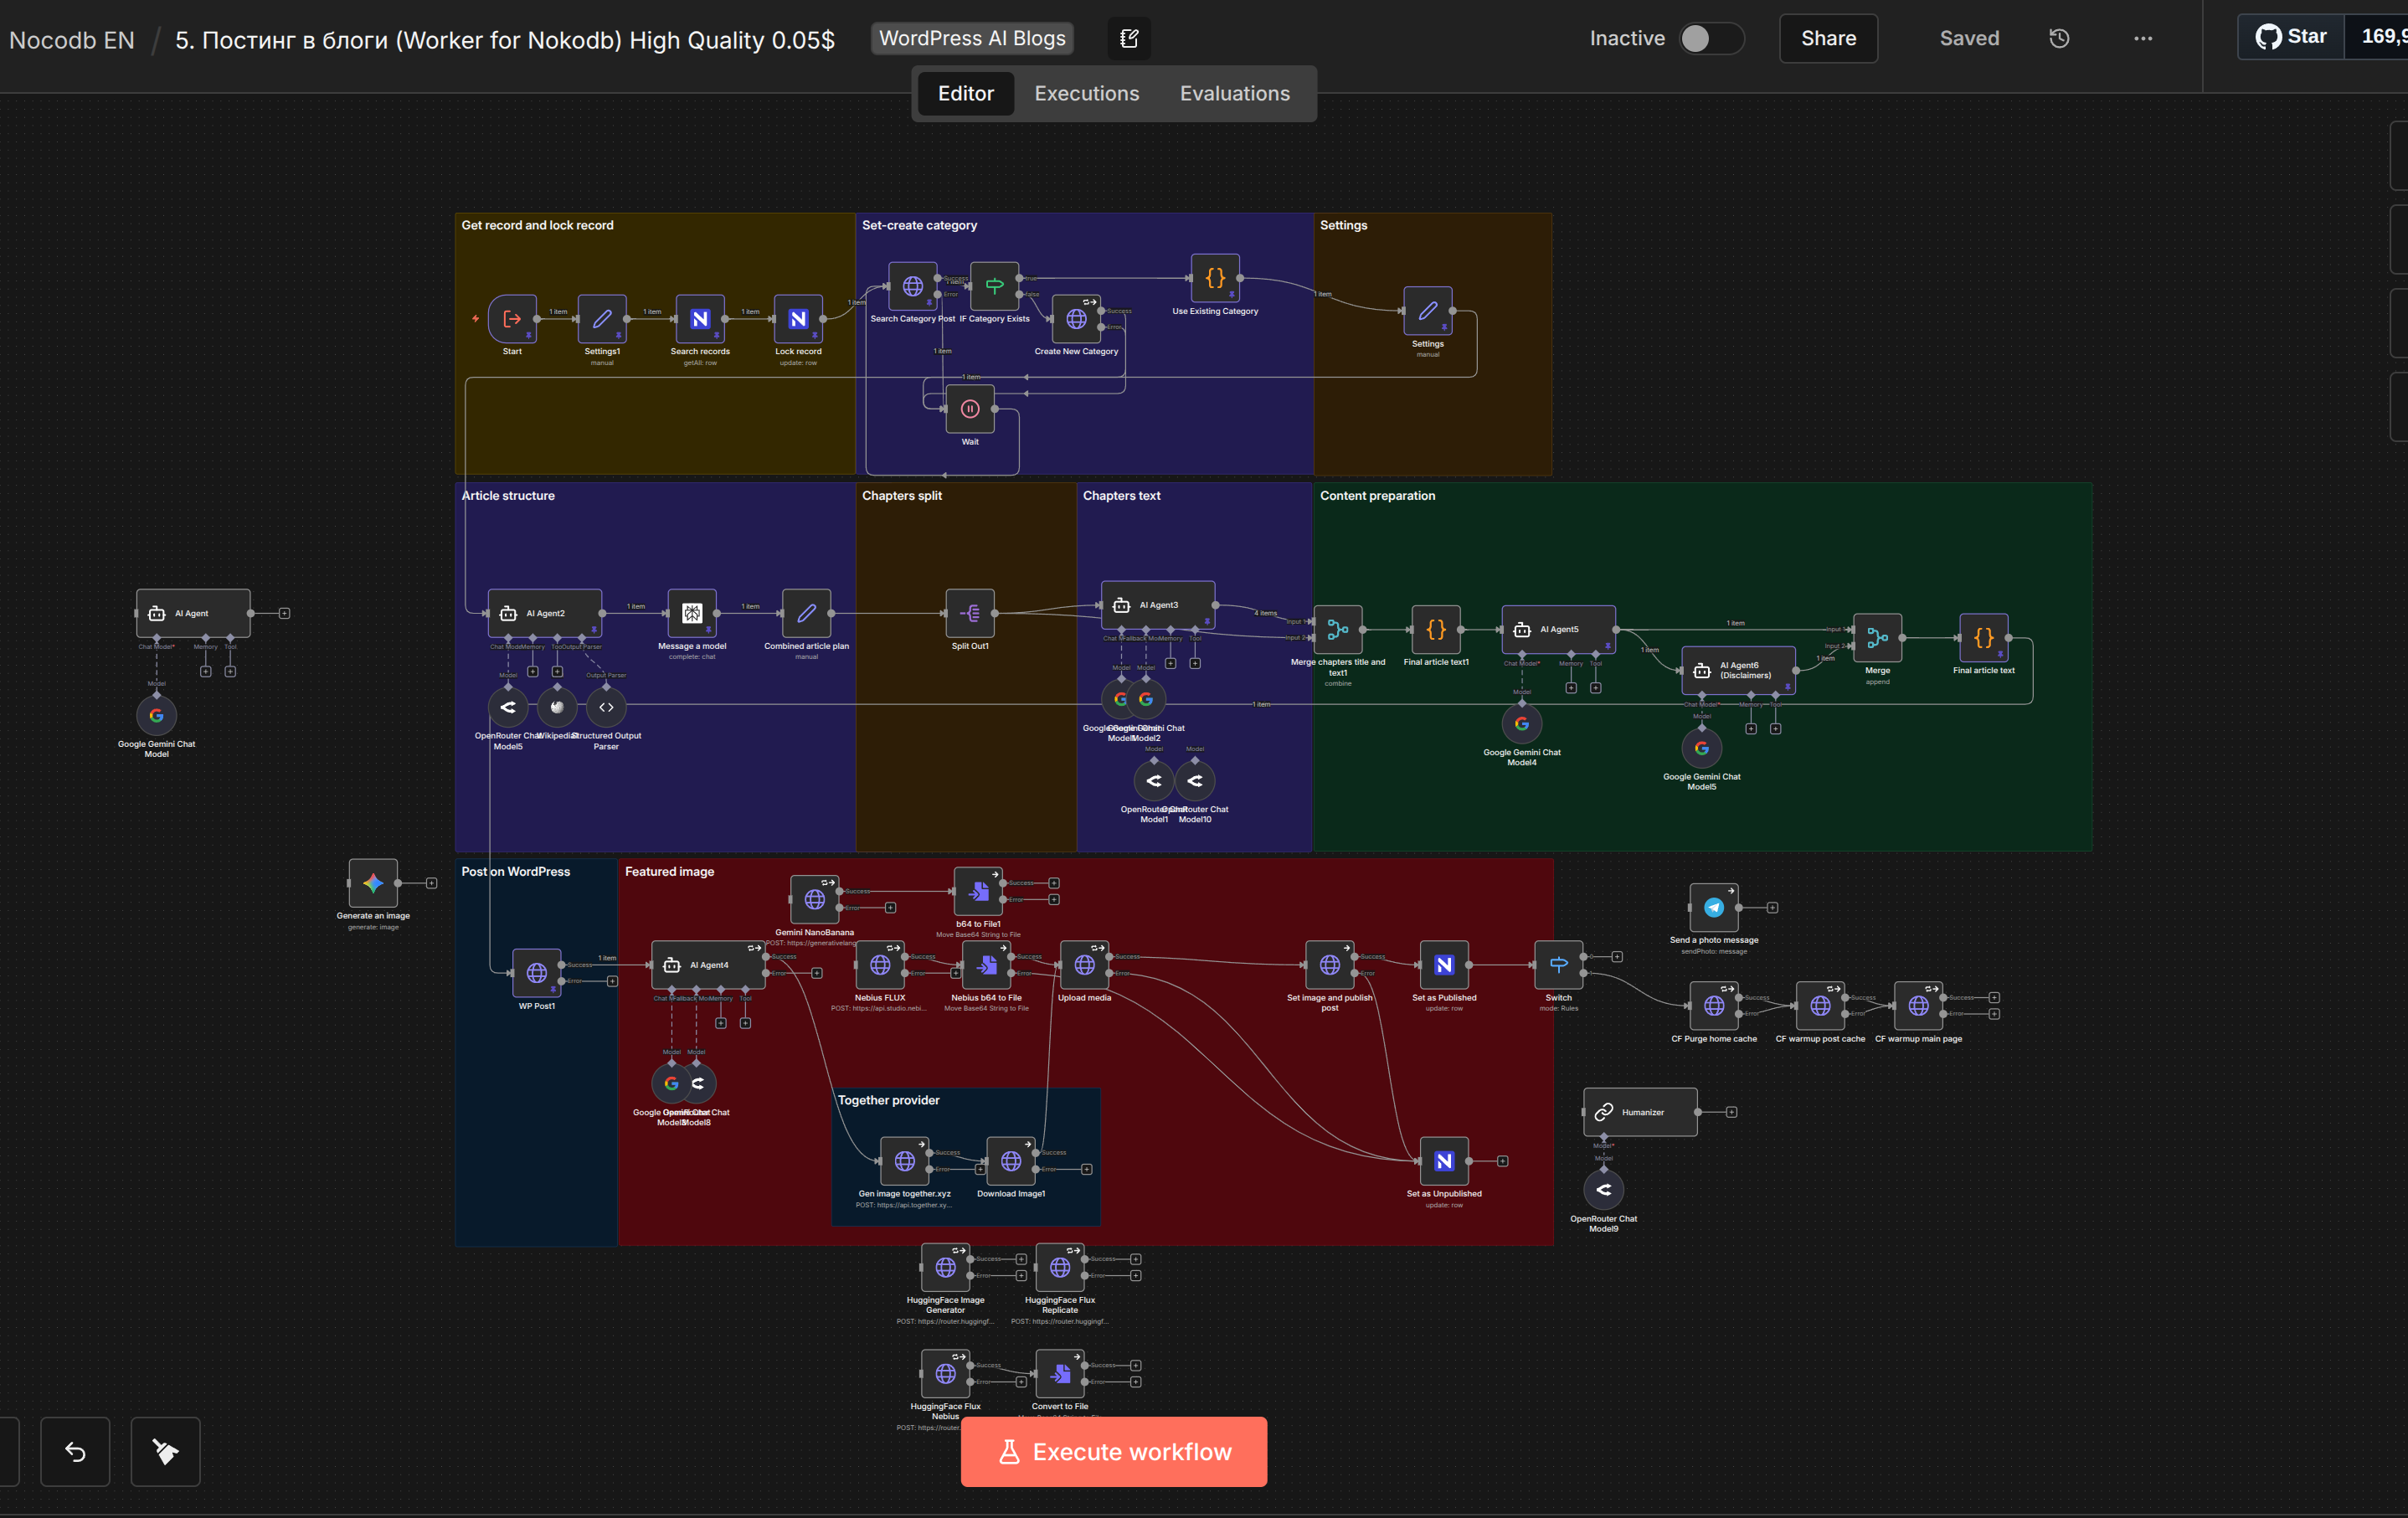The width and height of the screenshot is (2408, 1518).
Task: Click the Execute workflow button
Action: [x=1113, y=1451]
